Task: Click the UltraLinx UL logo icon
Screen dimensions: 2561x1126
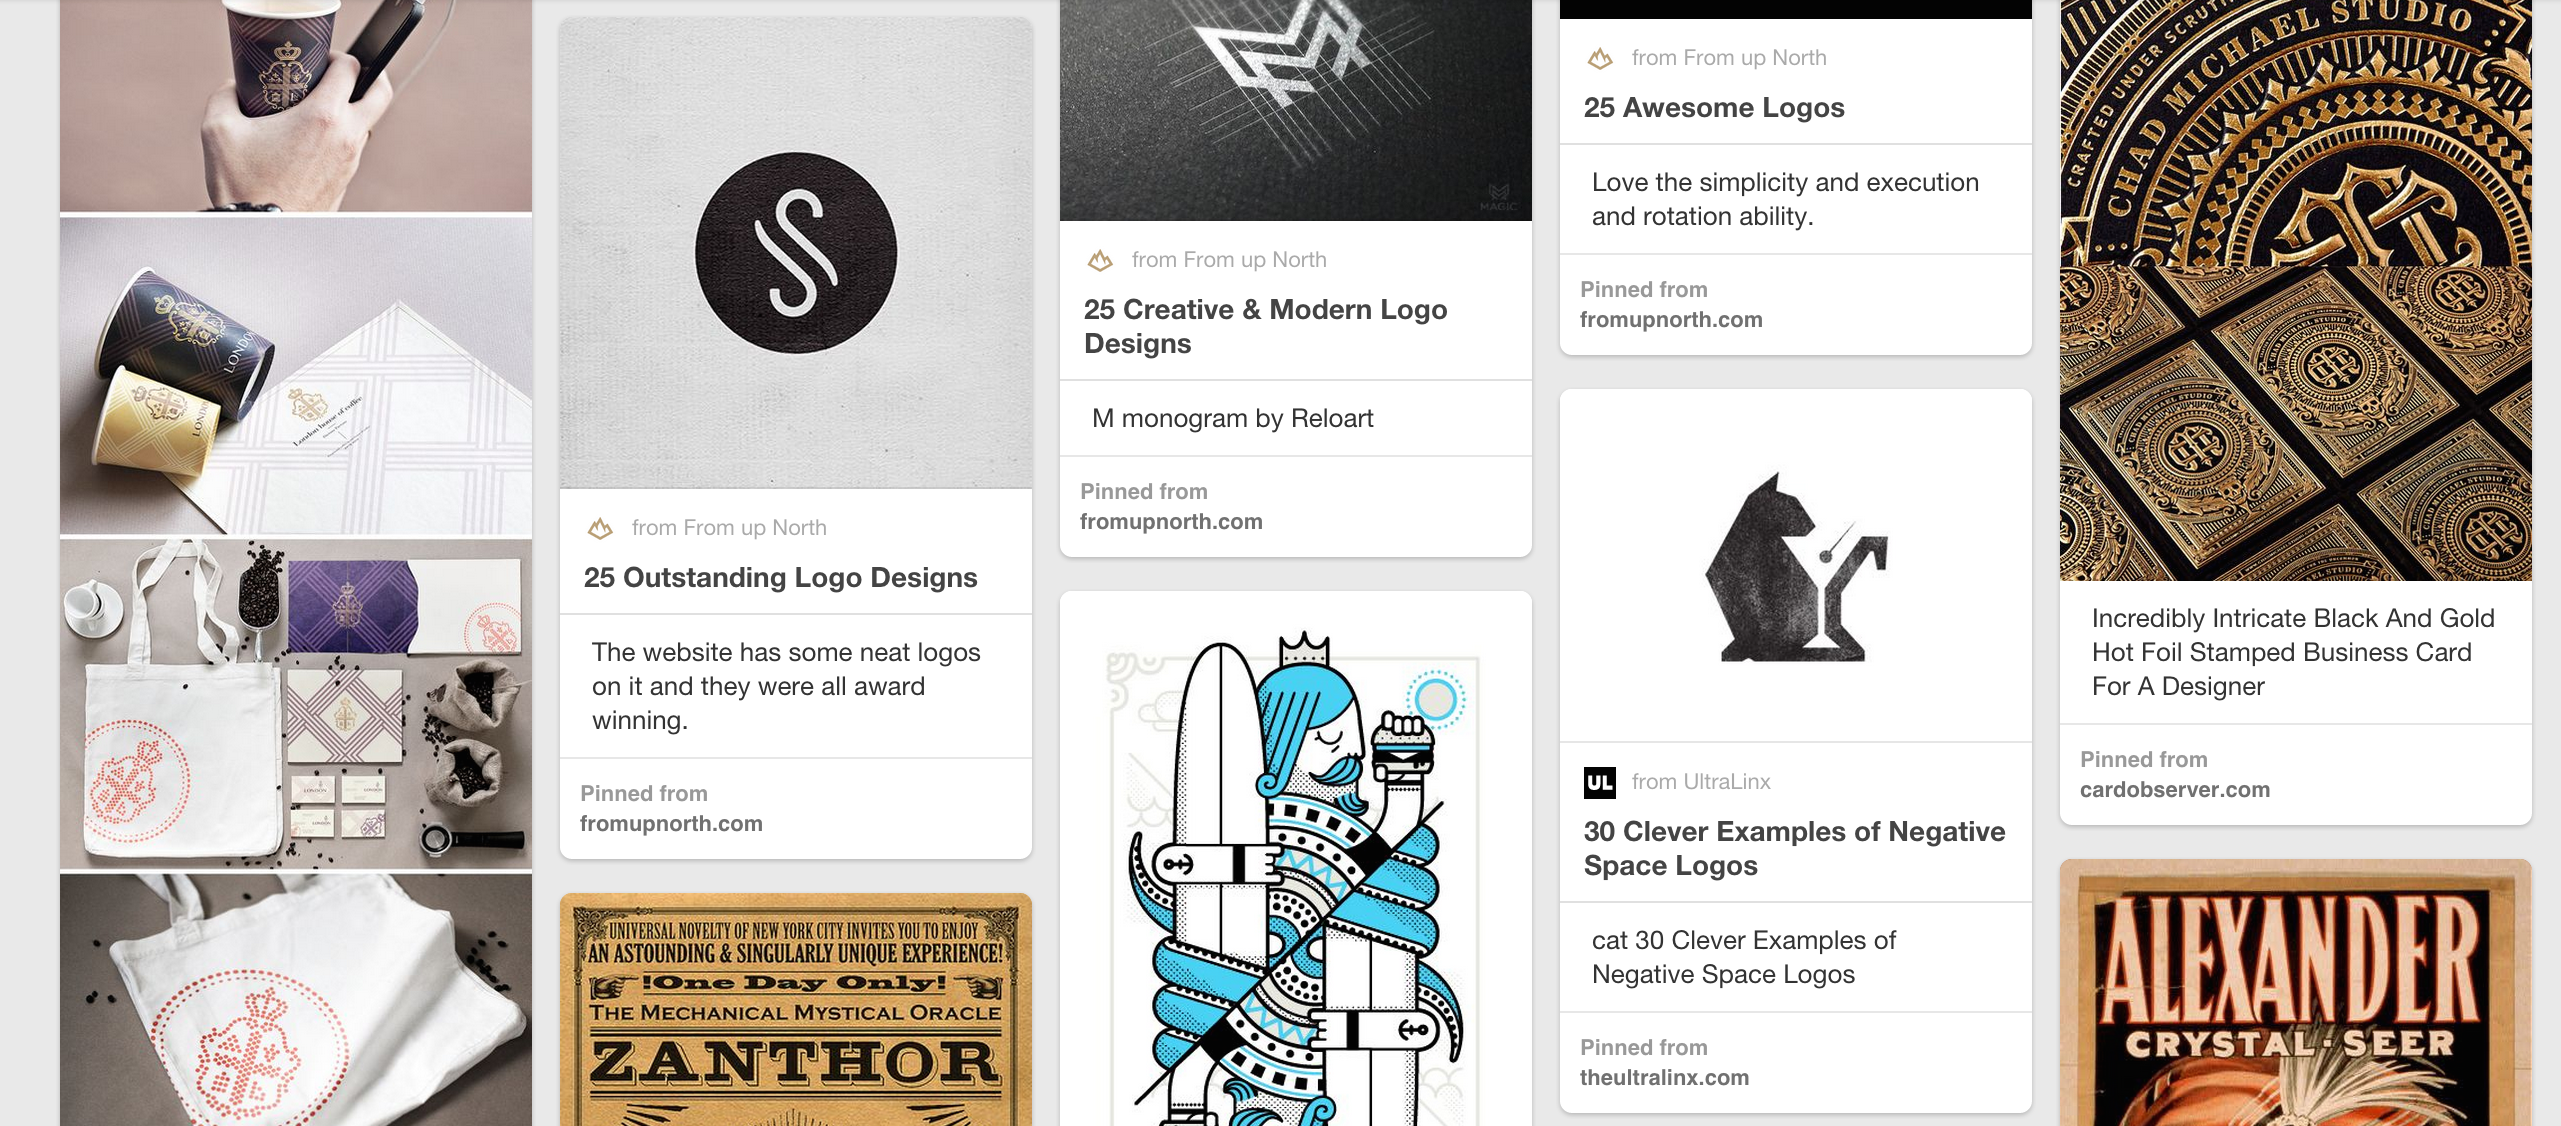Action: pyautogui.click(x=1600, y=782)
